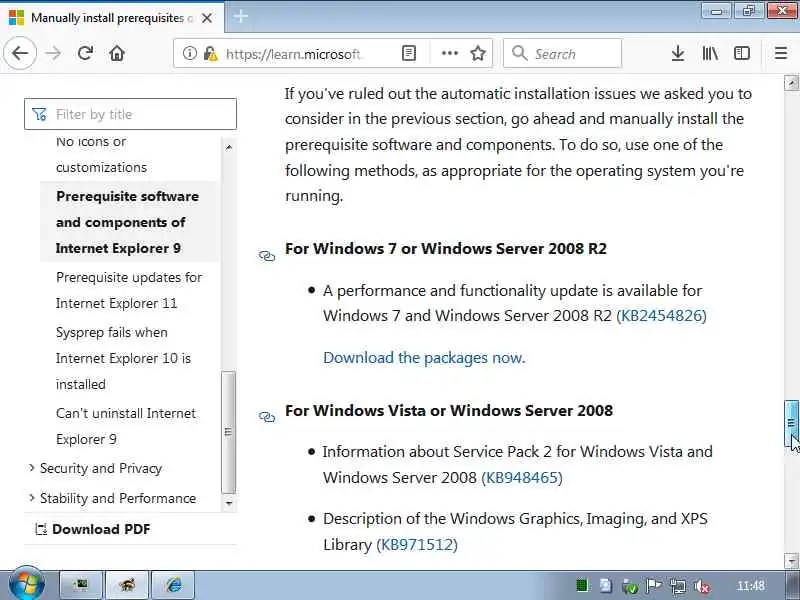The height and width of the screenshot is (600, 800).
Task: Open the KB2454826 link
Action: click(661, 315)
